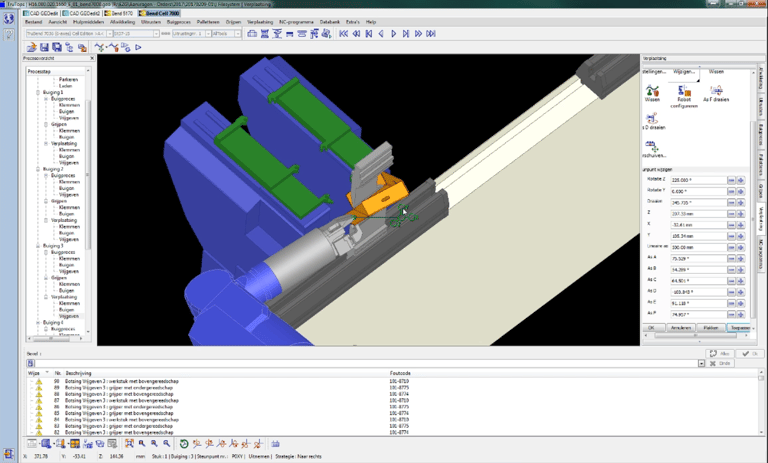Switch to the CAD GEOedit2 tab
Screen dimensions: 768x463
[x=81, y=13]
